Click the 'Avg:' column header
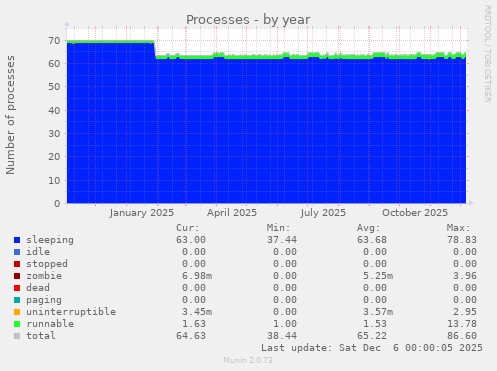 click(x=369, y=228)
